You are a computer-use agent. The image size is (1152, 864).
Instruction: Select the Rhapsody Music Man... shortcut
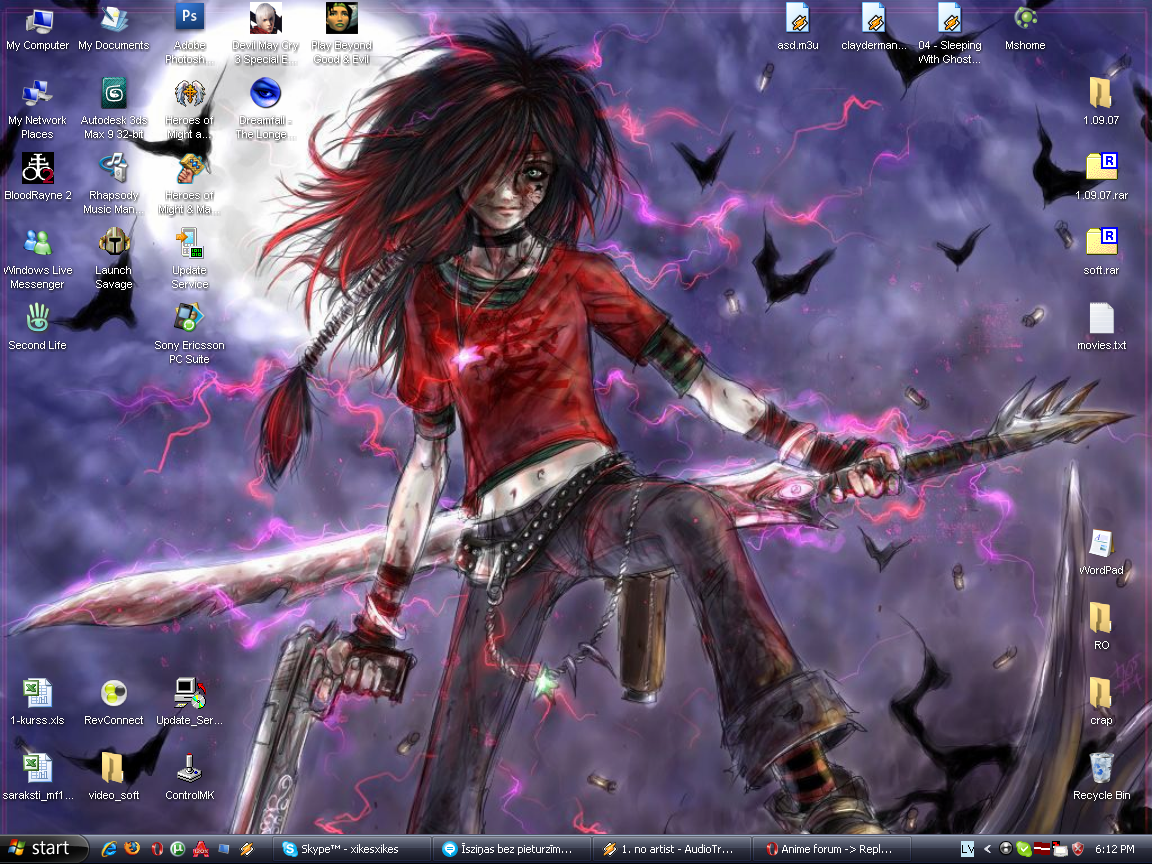[x=113, y=184]
